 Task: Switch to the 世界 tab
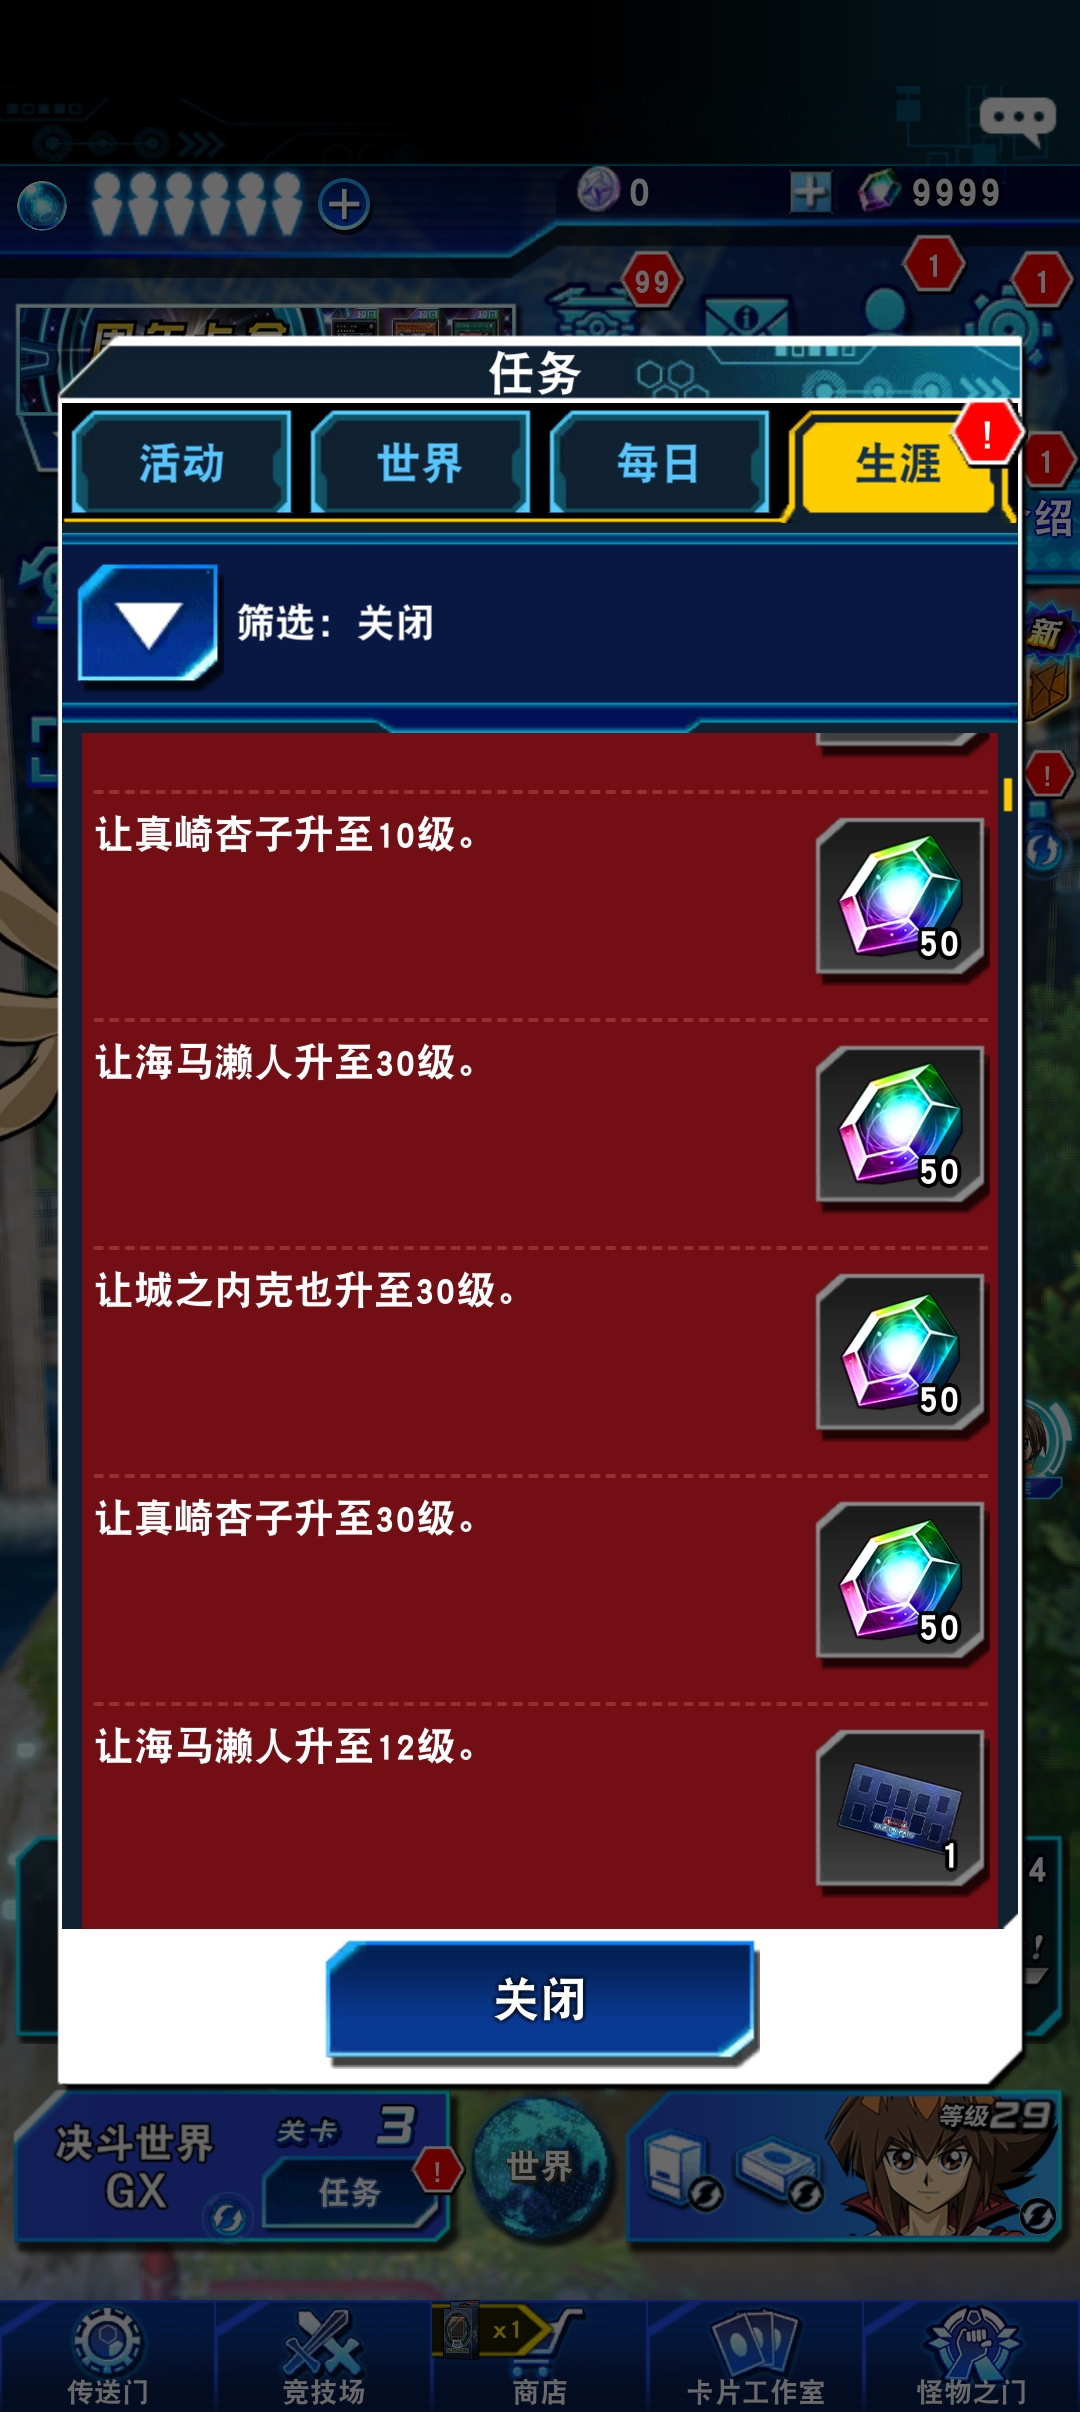click(x=420, y=464)
